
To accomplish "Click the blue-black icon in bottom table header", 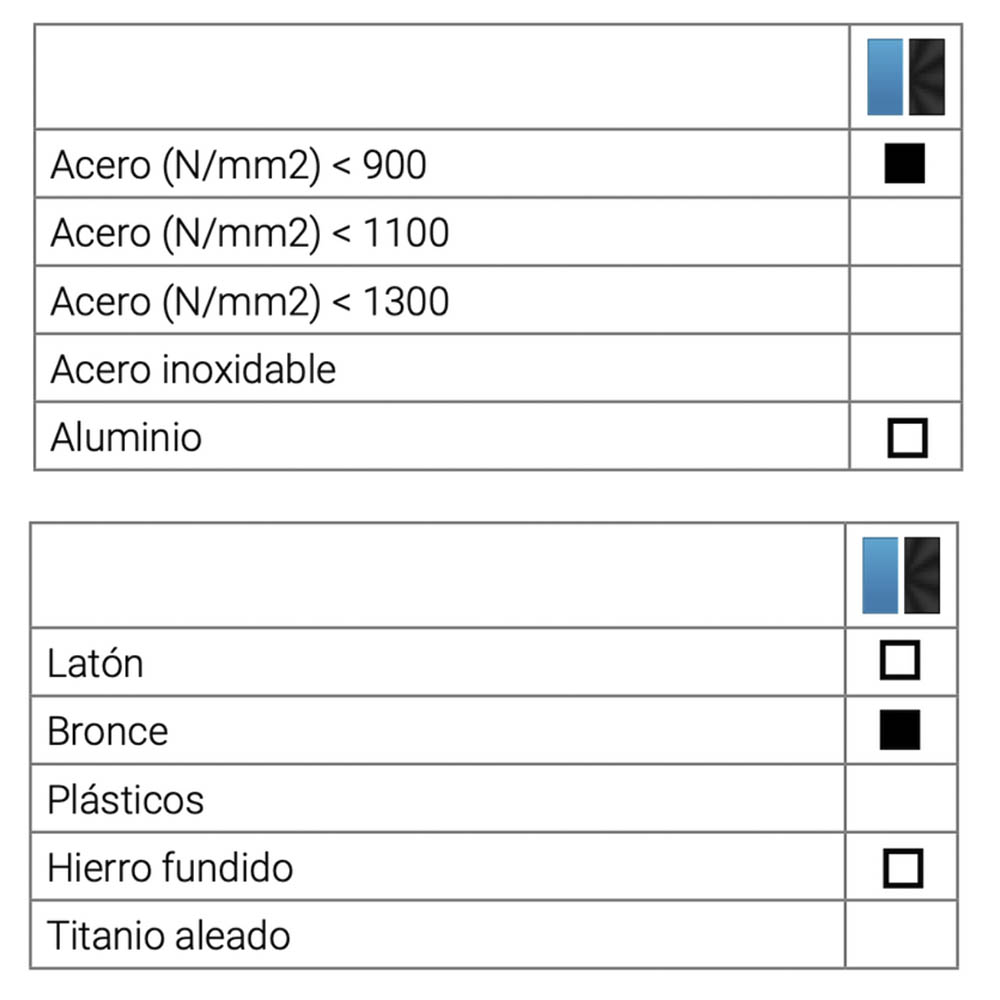I will pos(901,575).
